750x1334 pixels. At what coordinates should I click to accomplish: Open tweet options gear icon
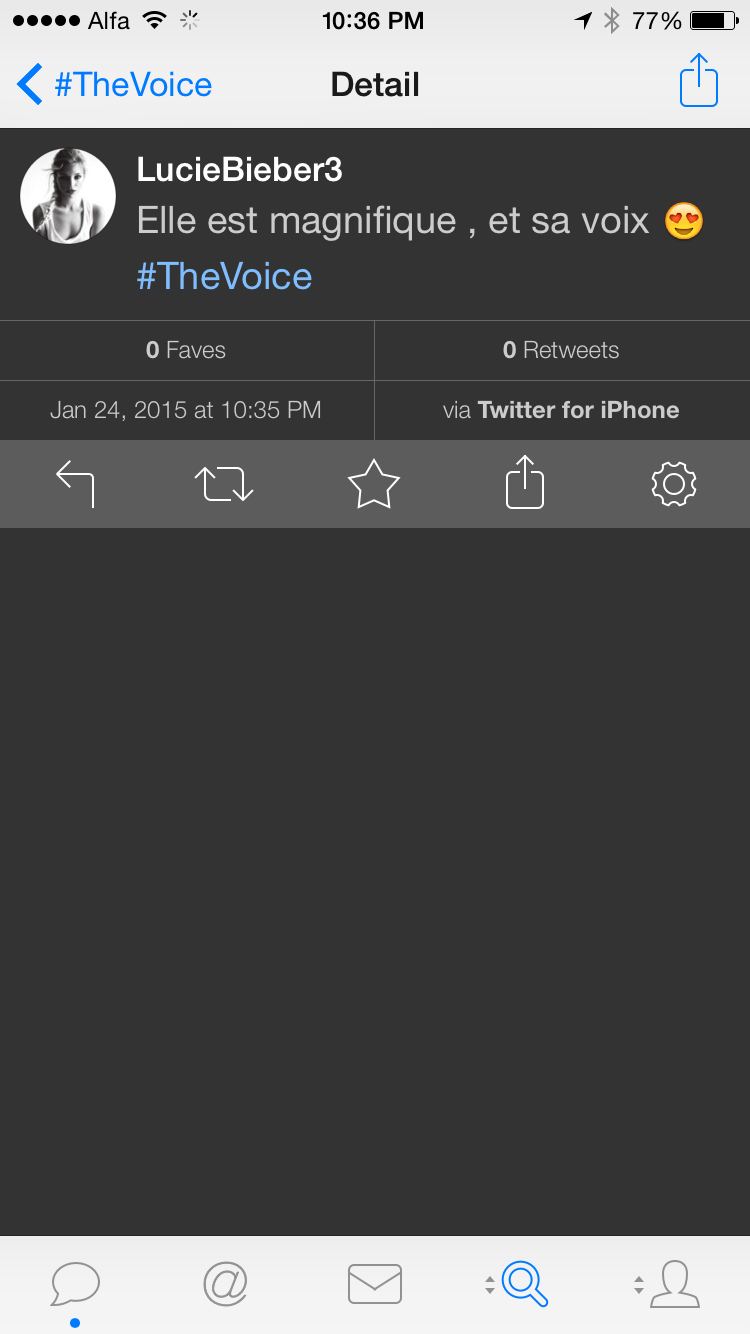(x=674, y=484)
